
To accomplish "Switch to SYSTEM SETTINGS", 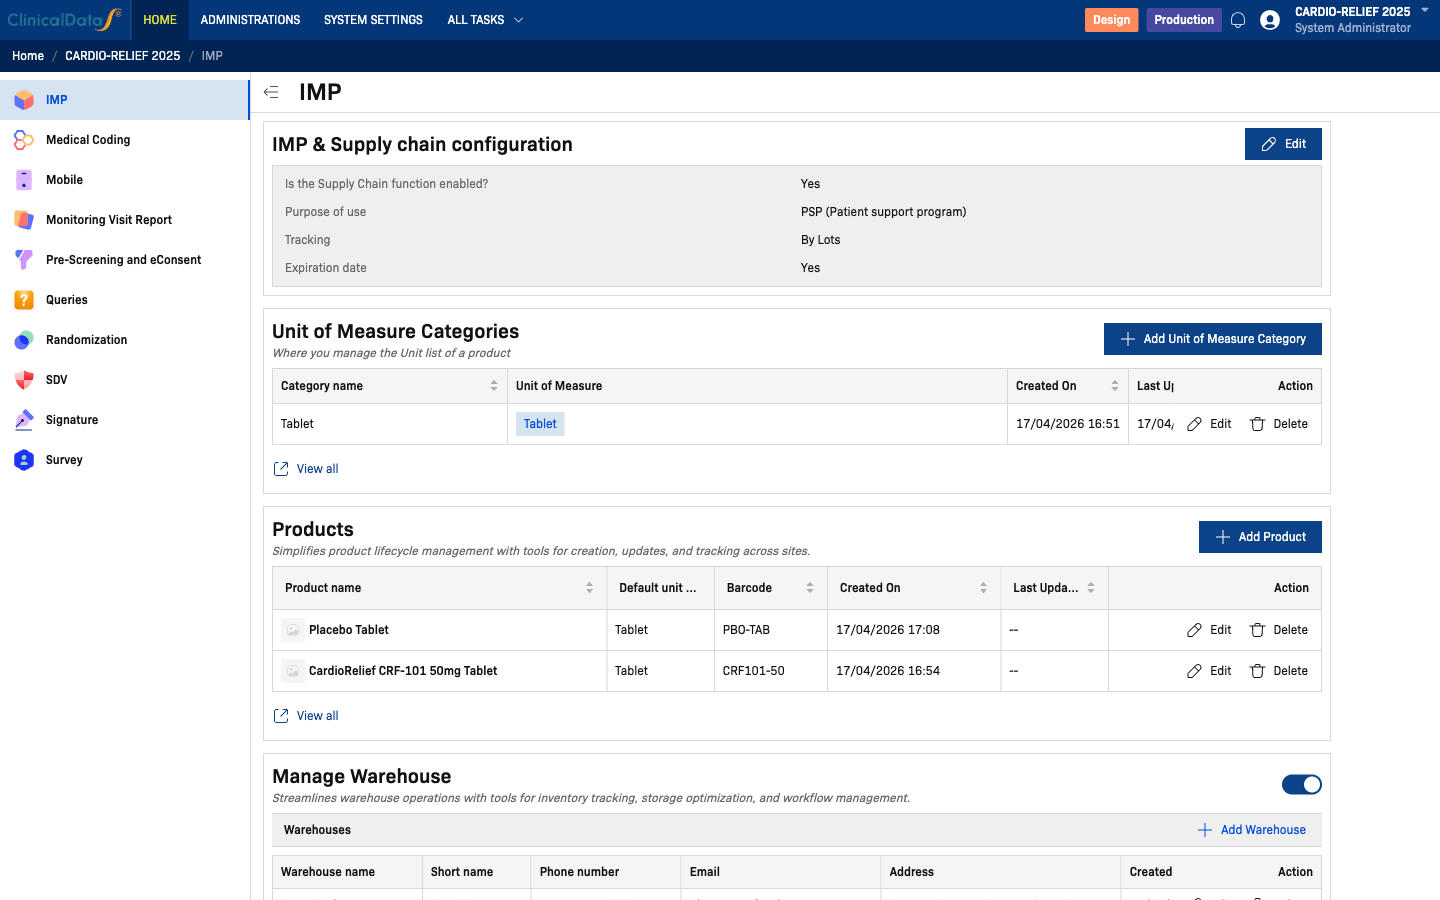I will point(373,19).
